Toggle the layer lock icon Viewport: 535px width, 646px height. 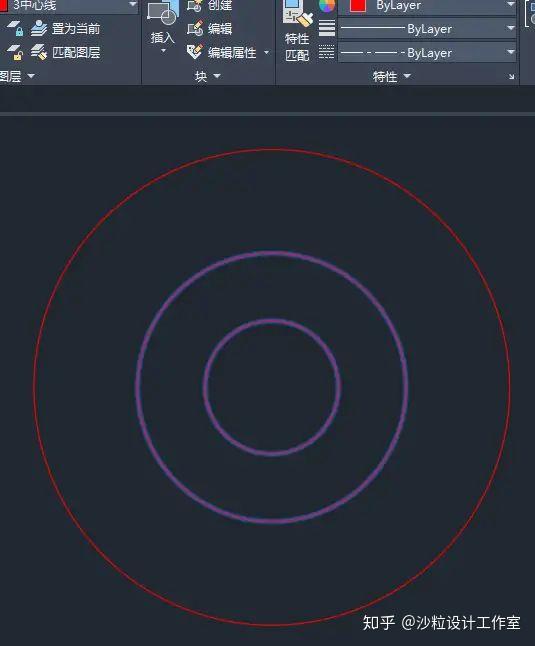tap(15, 28)
